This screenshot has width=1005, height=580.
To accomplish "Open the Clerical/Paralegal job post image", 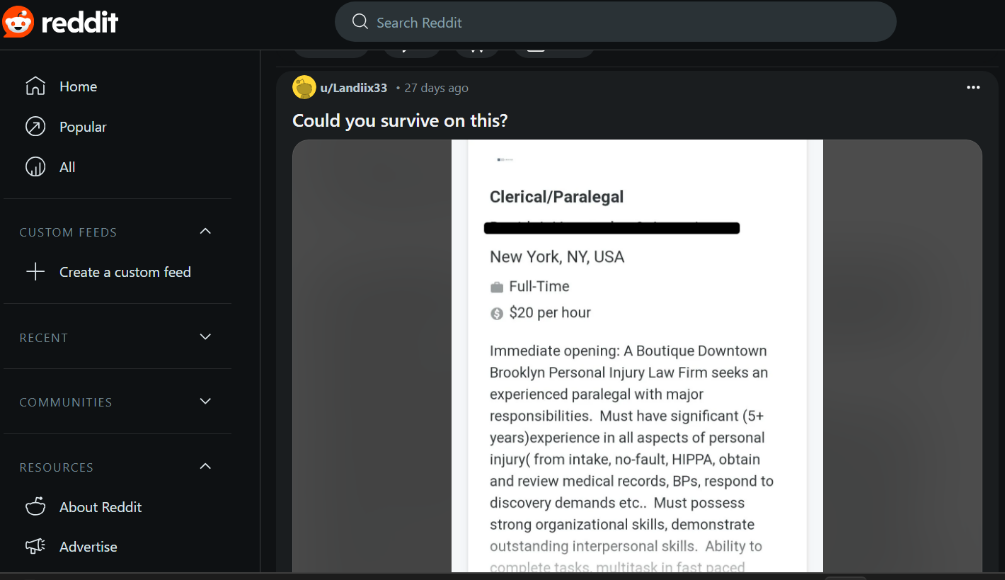I will [637, 356].
